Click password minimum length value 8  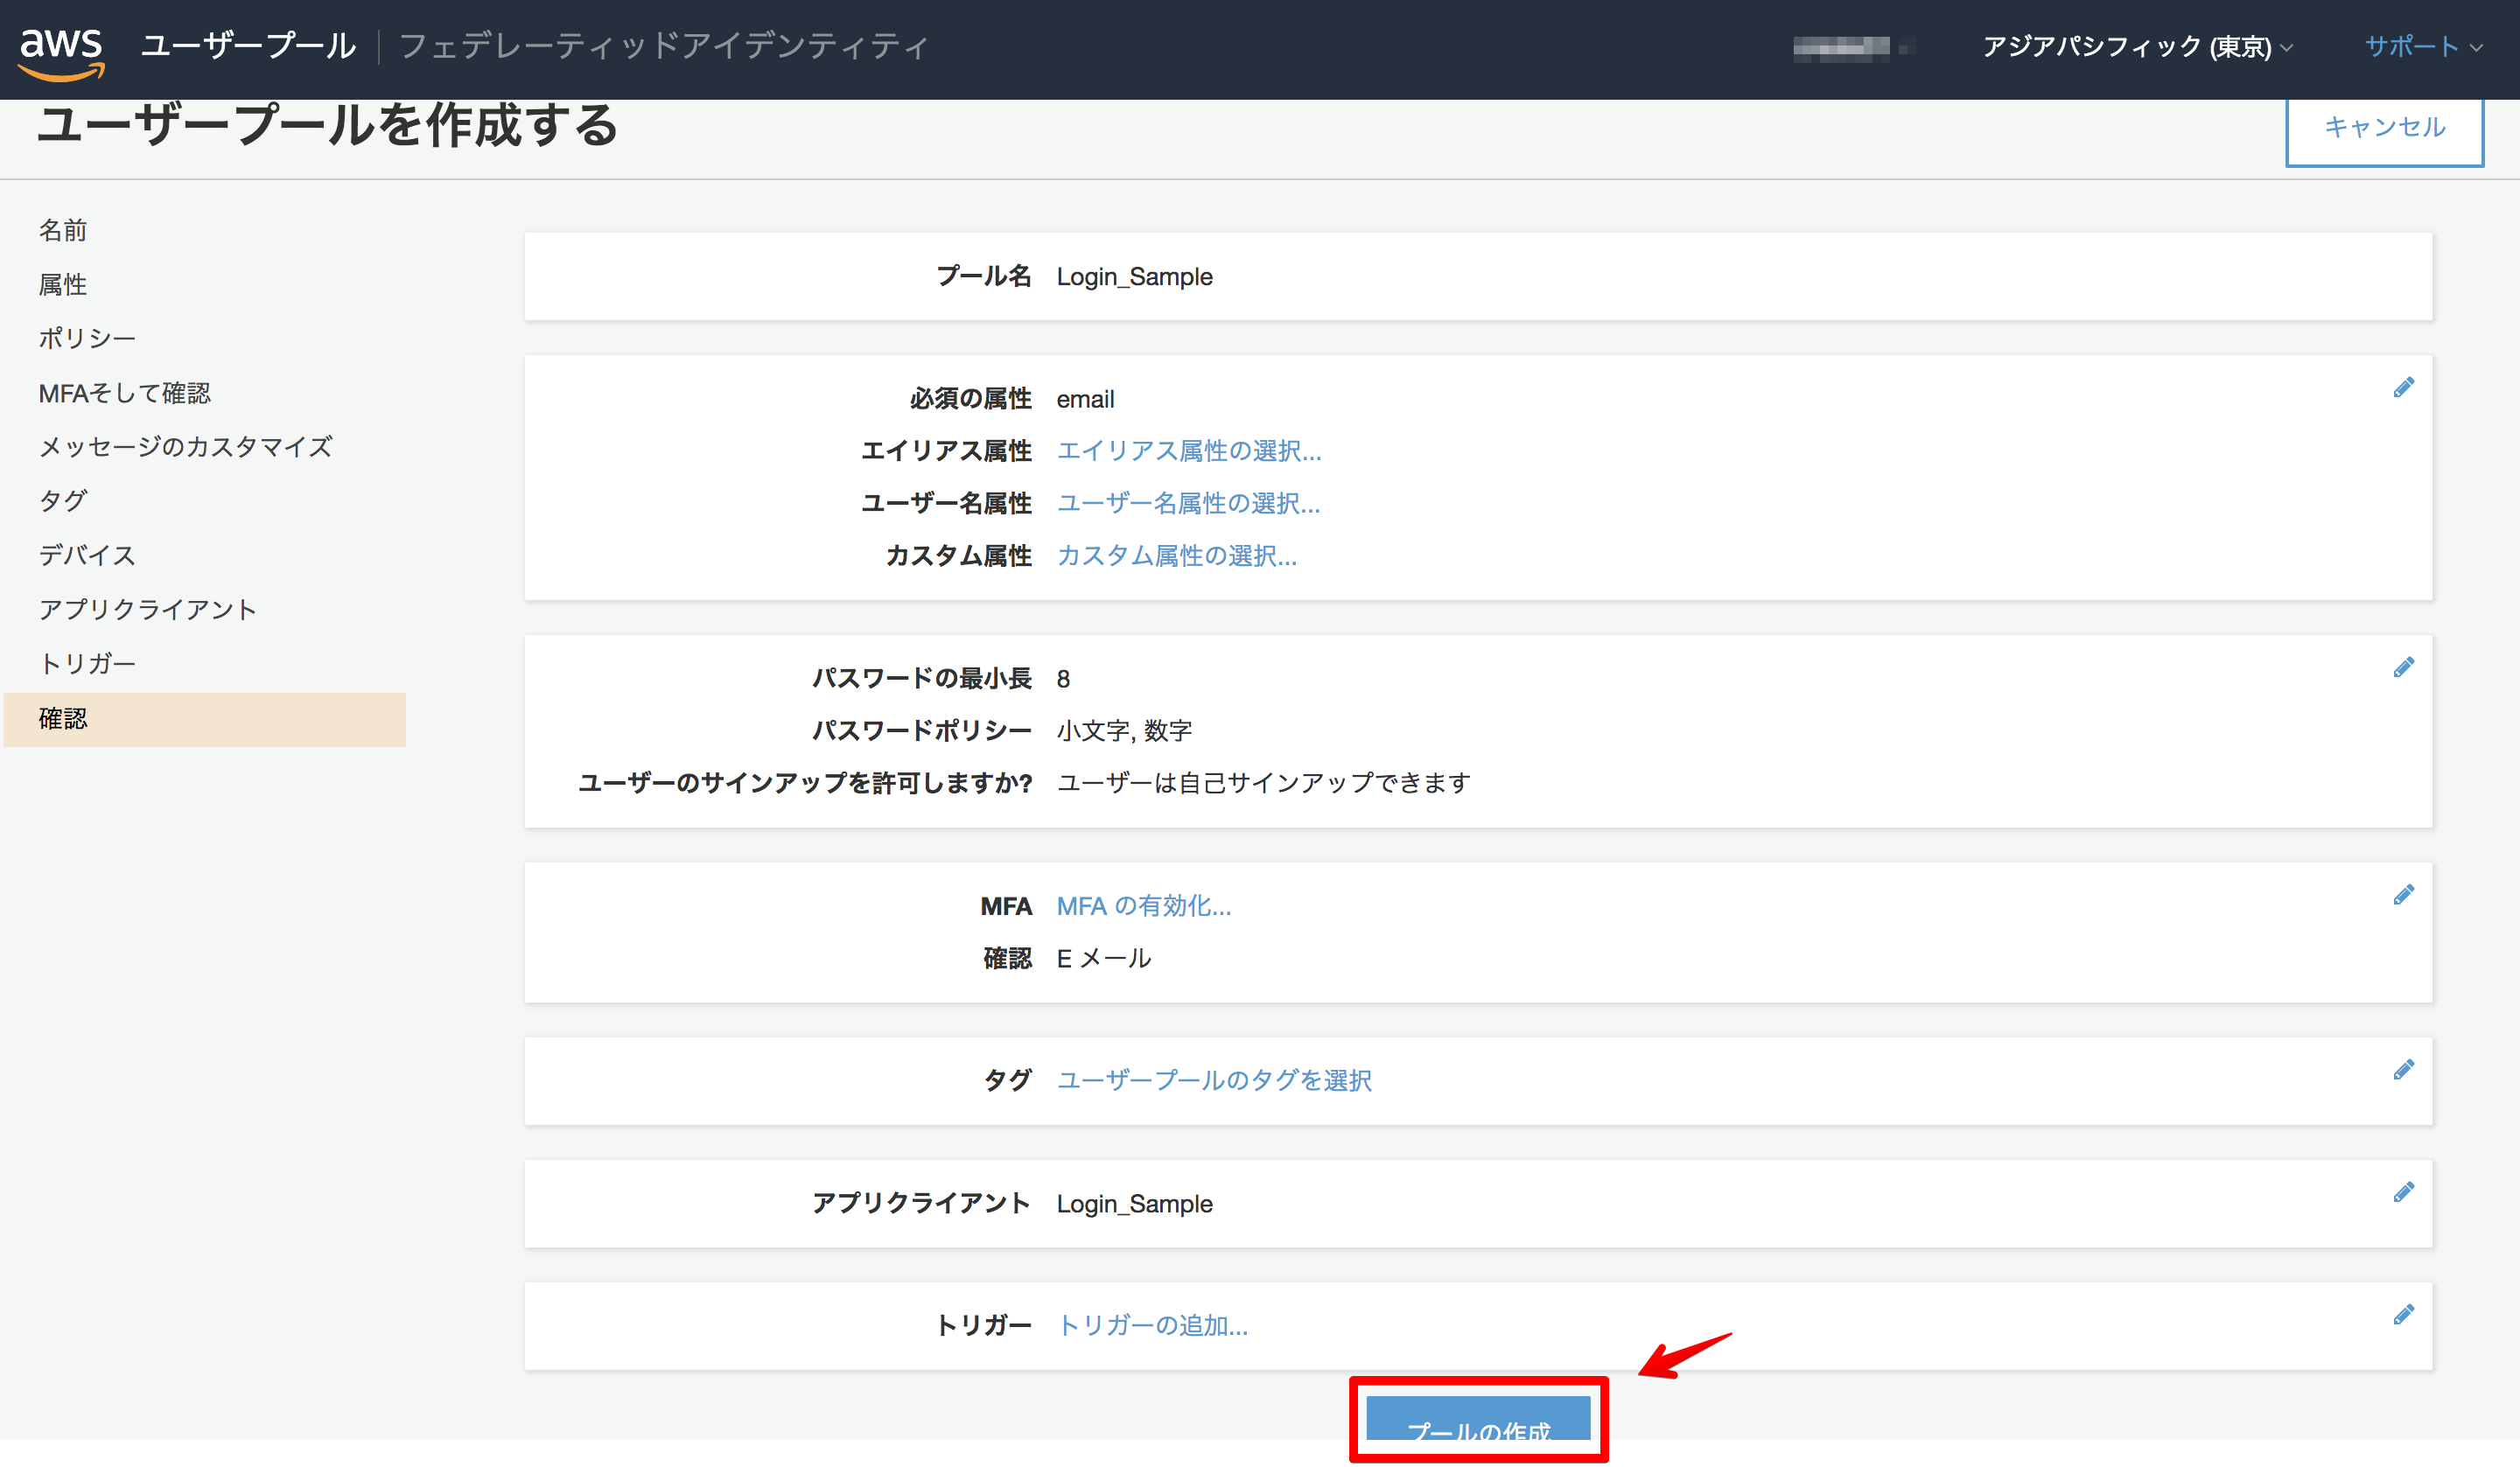click(1063, 680)
